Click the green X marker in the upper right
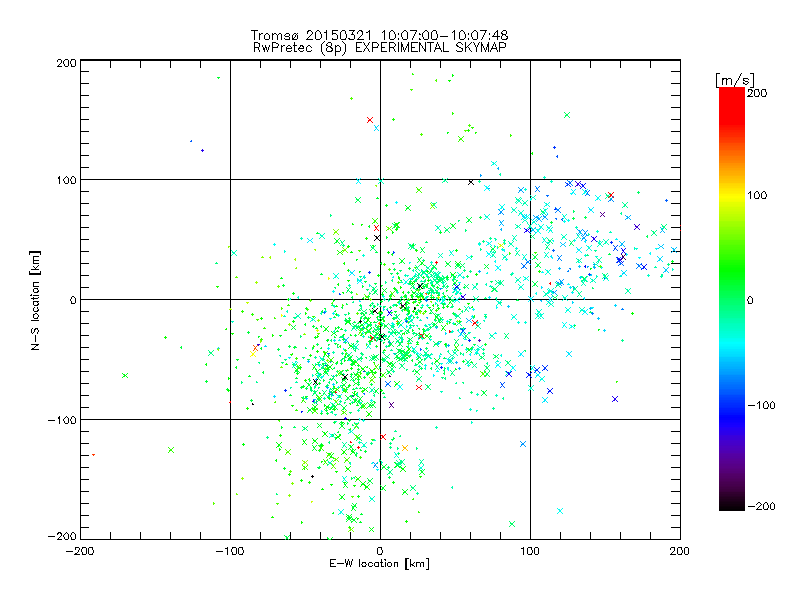 point(567,115)
